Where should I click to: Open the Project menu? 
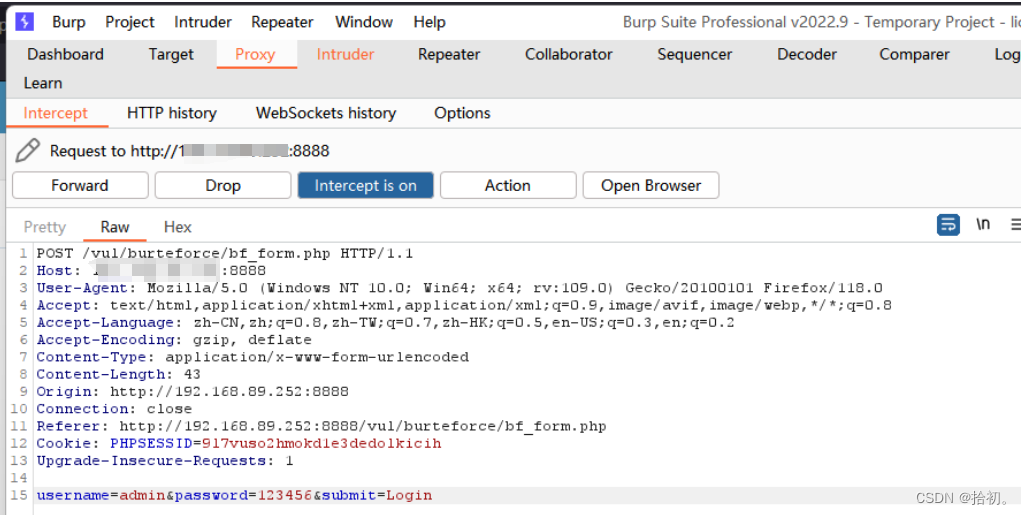[130, 22]
